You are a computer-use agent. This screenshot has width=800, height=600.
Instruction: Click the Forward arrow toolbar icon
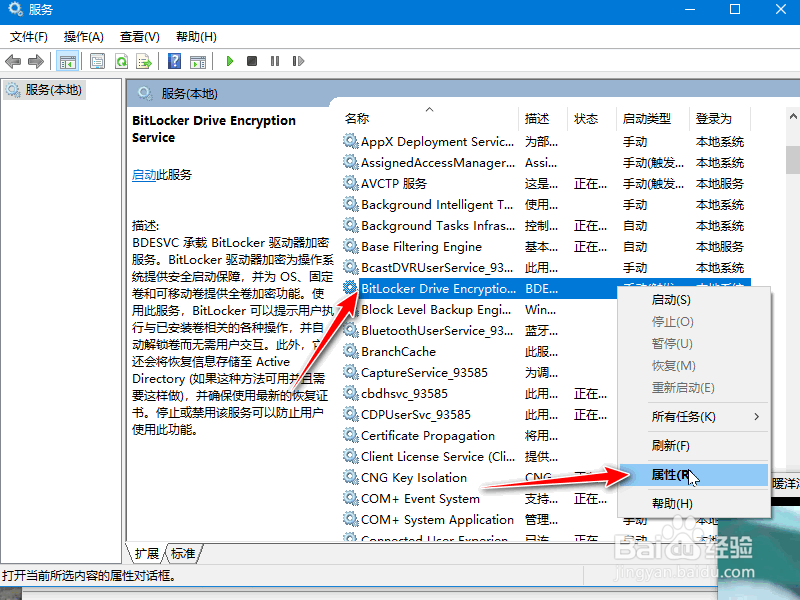click(36, 62)
